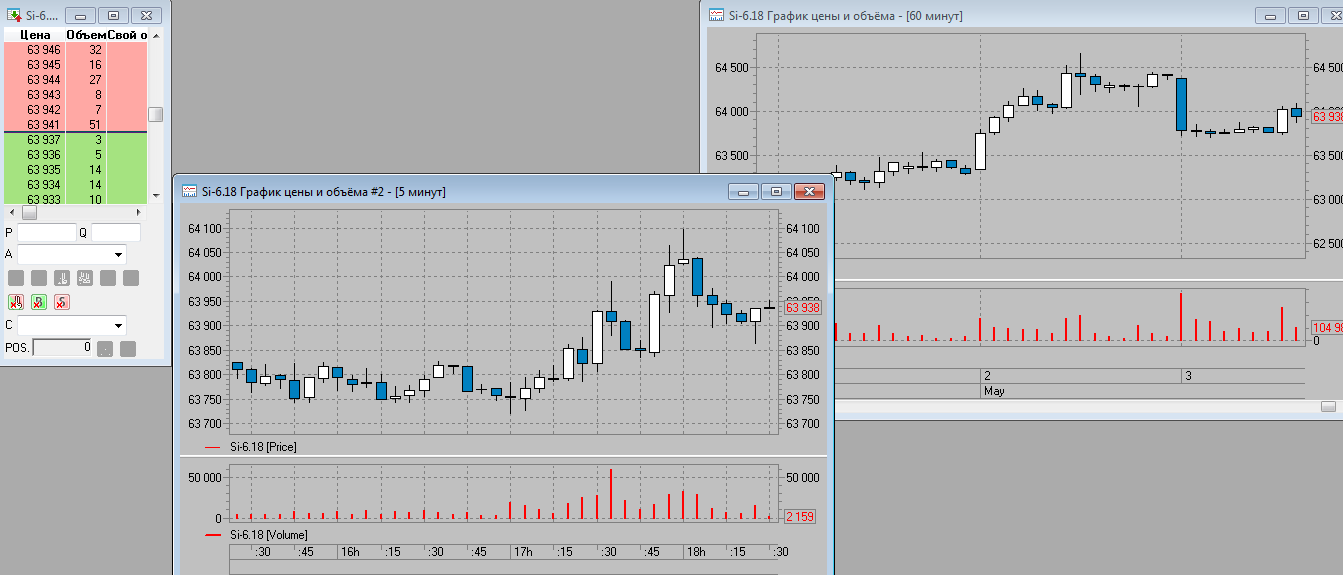Image resolution: width=1343 pixels, height=575 pixels.
Task: Click the order book vertical scrollbar thumb
Action: pos(155,114)
